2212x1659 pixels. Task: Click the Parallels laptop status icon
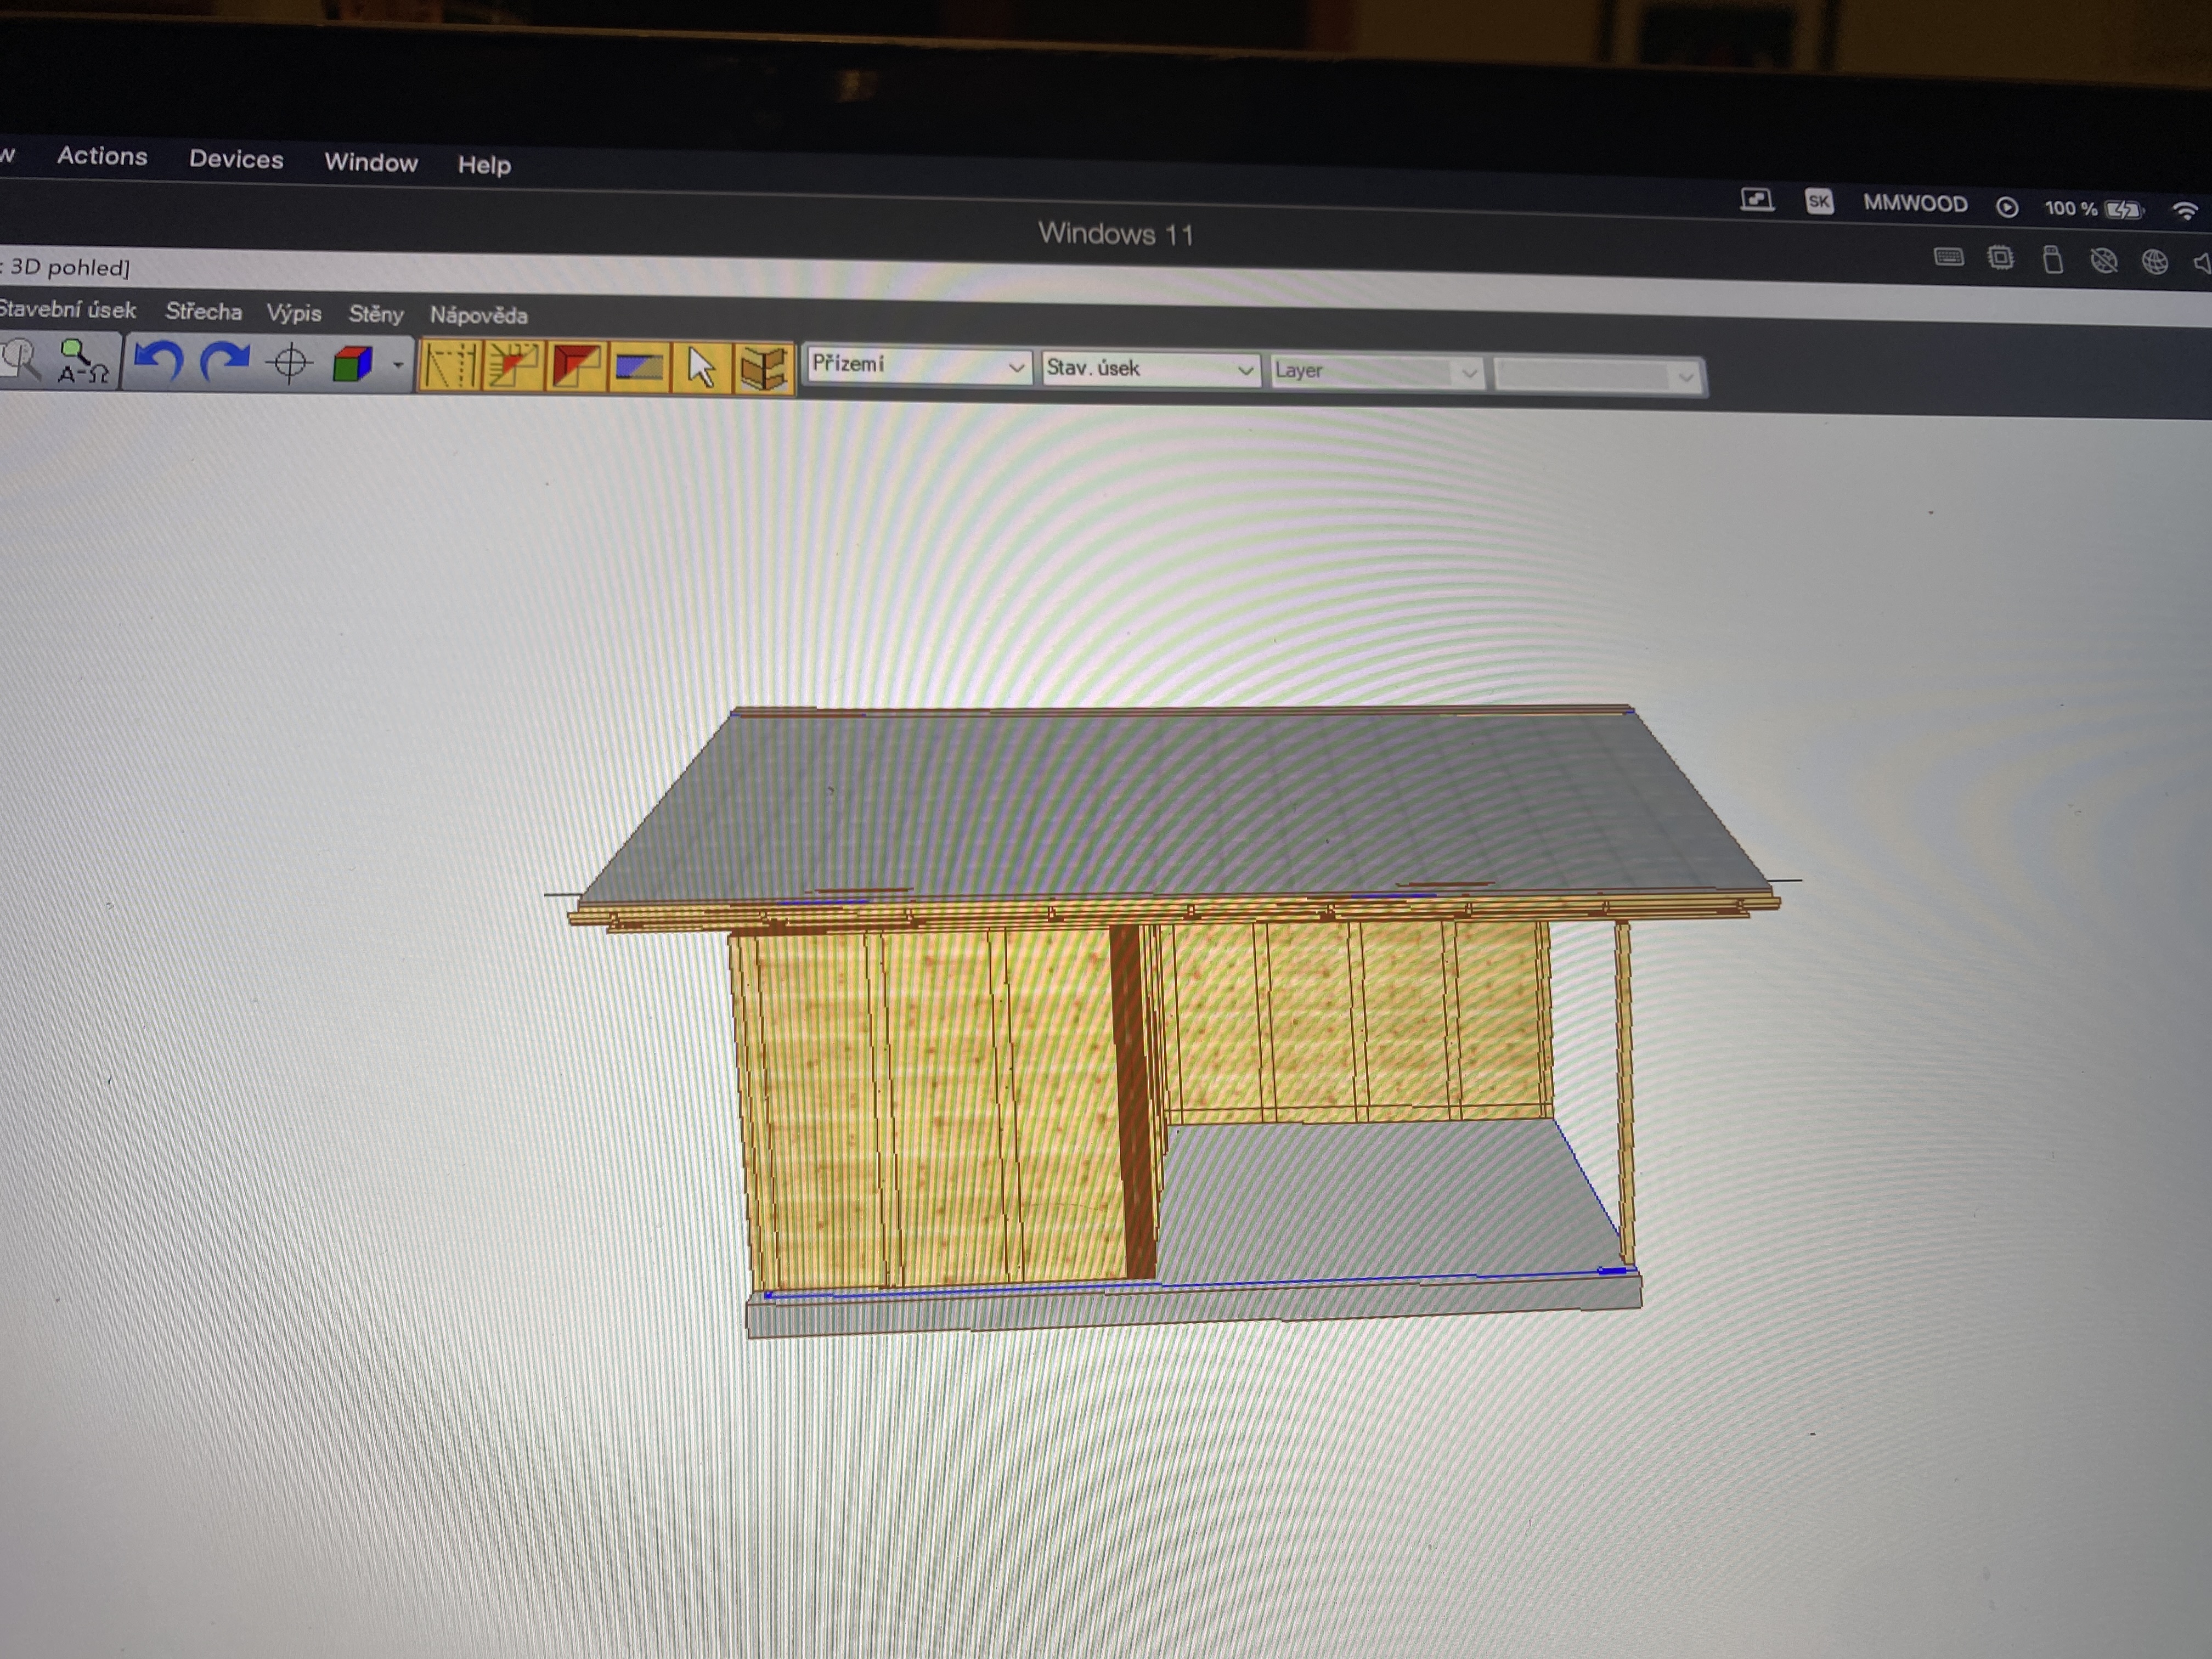coord(1757,200)
